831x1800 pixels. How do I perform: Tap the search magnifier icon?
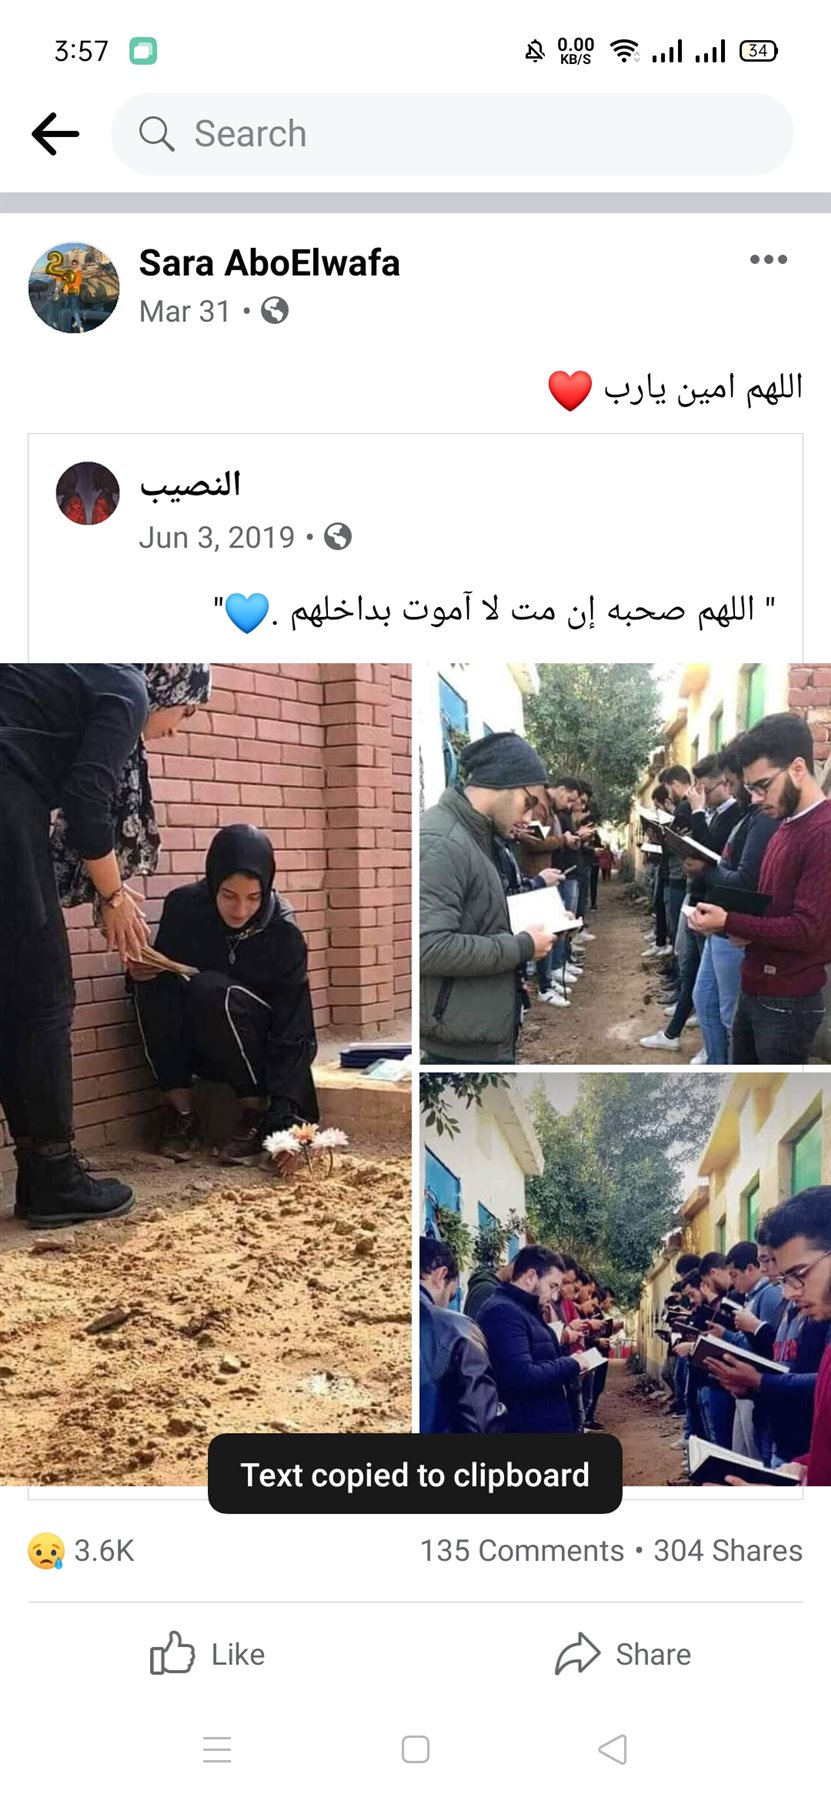(x=156, y=133)
